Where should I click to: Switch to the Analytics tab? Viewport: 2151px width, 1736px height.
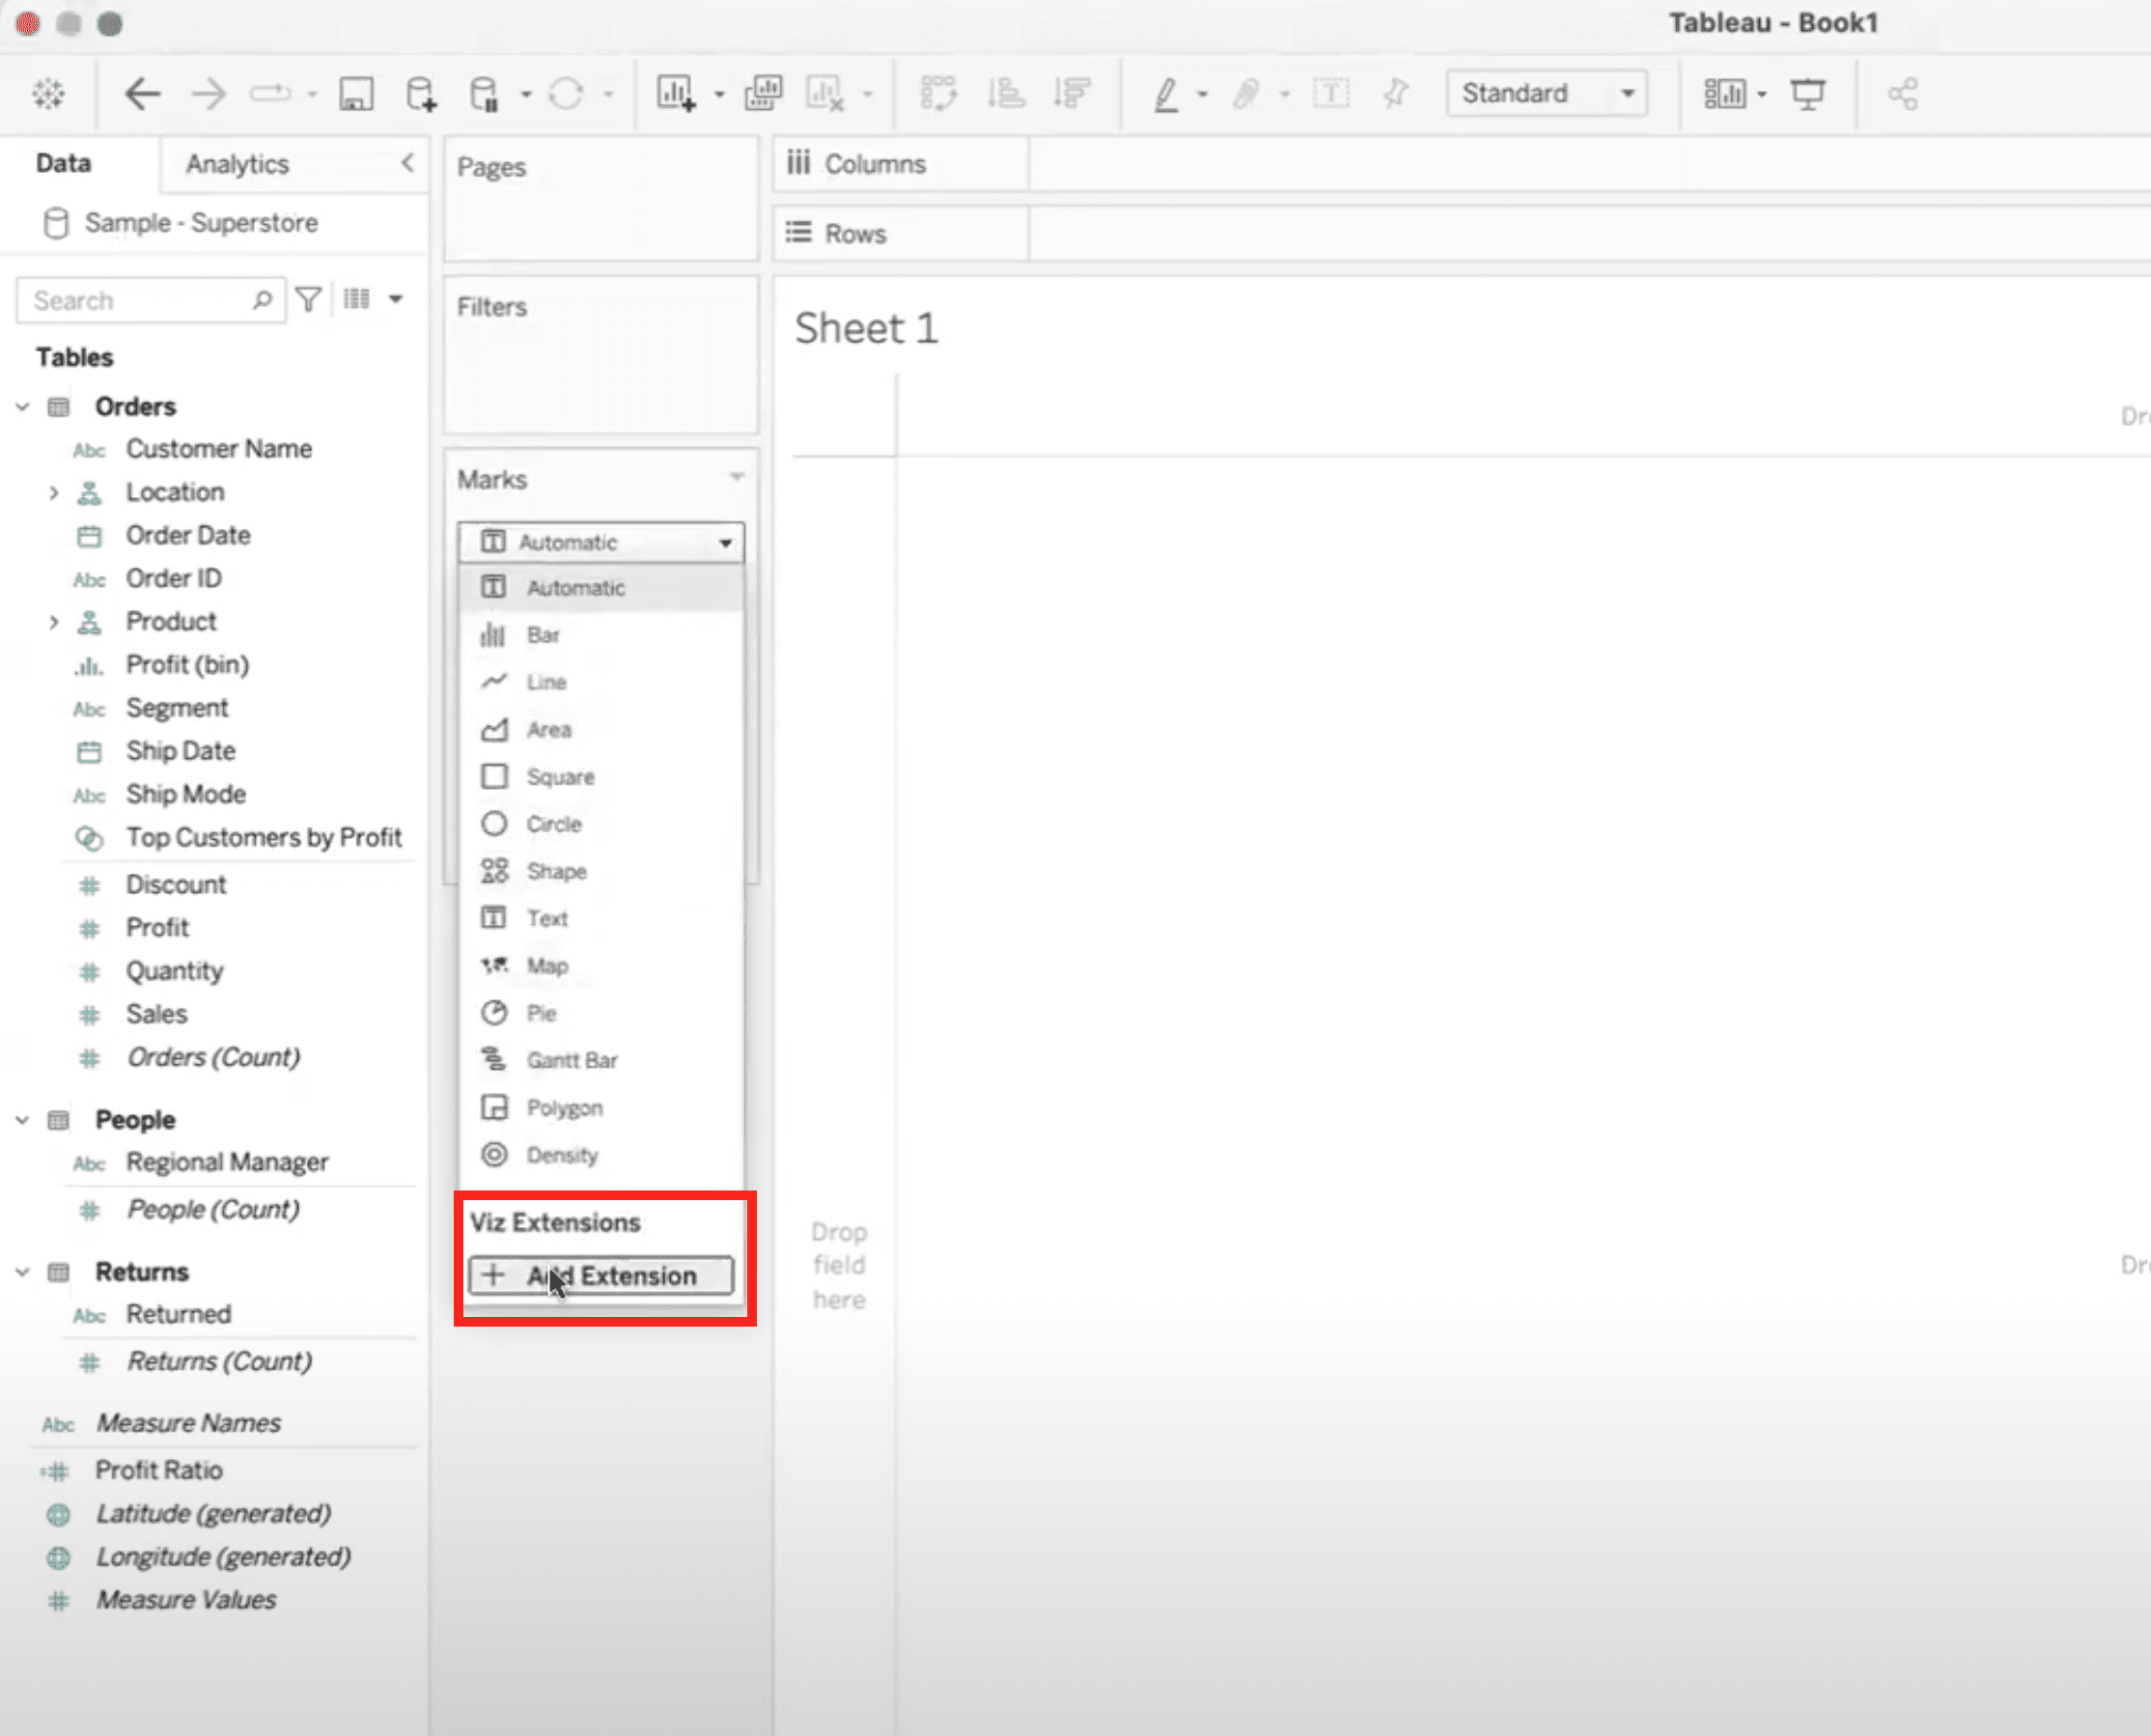(x=237, y=164)
